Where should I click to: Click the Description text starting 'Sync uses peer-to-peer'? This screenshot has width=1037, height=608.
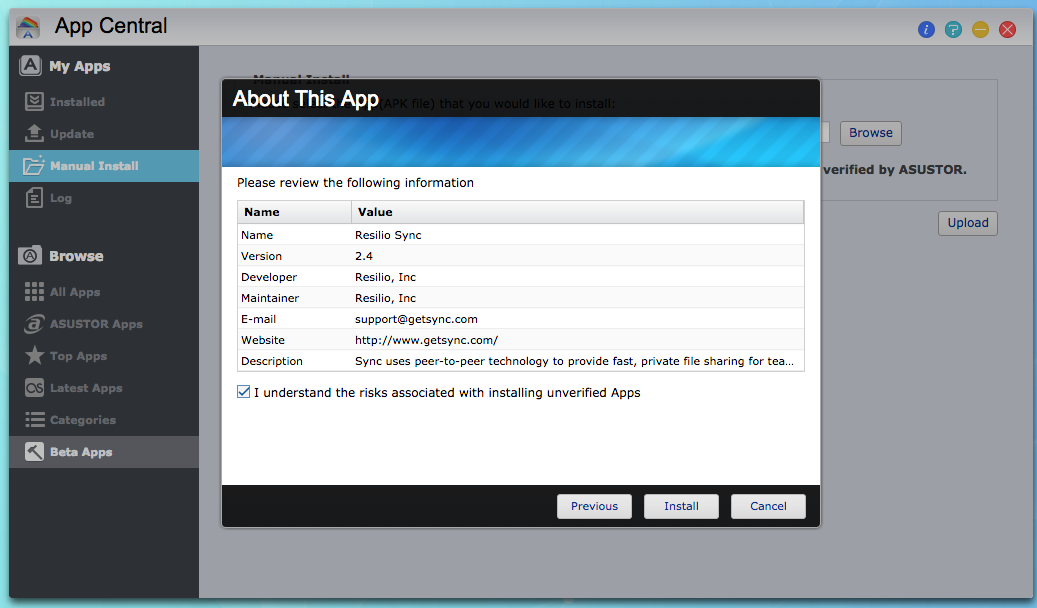tap(574, 361)
